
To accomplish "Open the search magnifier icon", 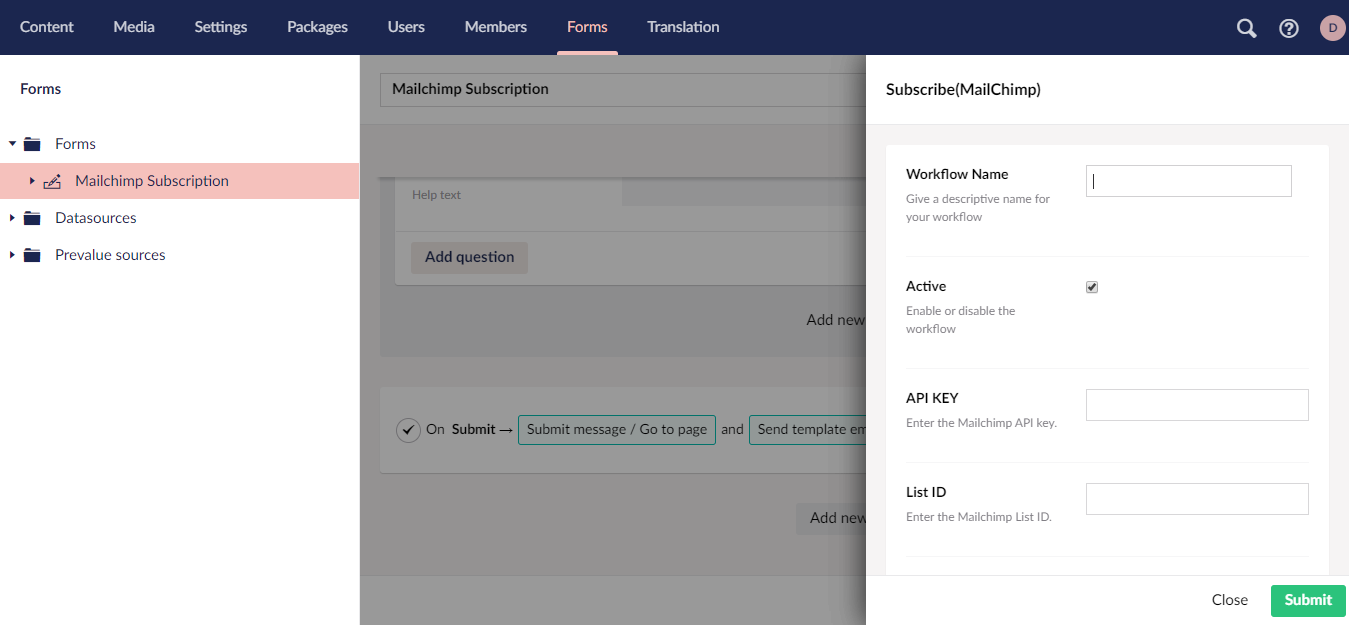I will (1246, 28).
